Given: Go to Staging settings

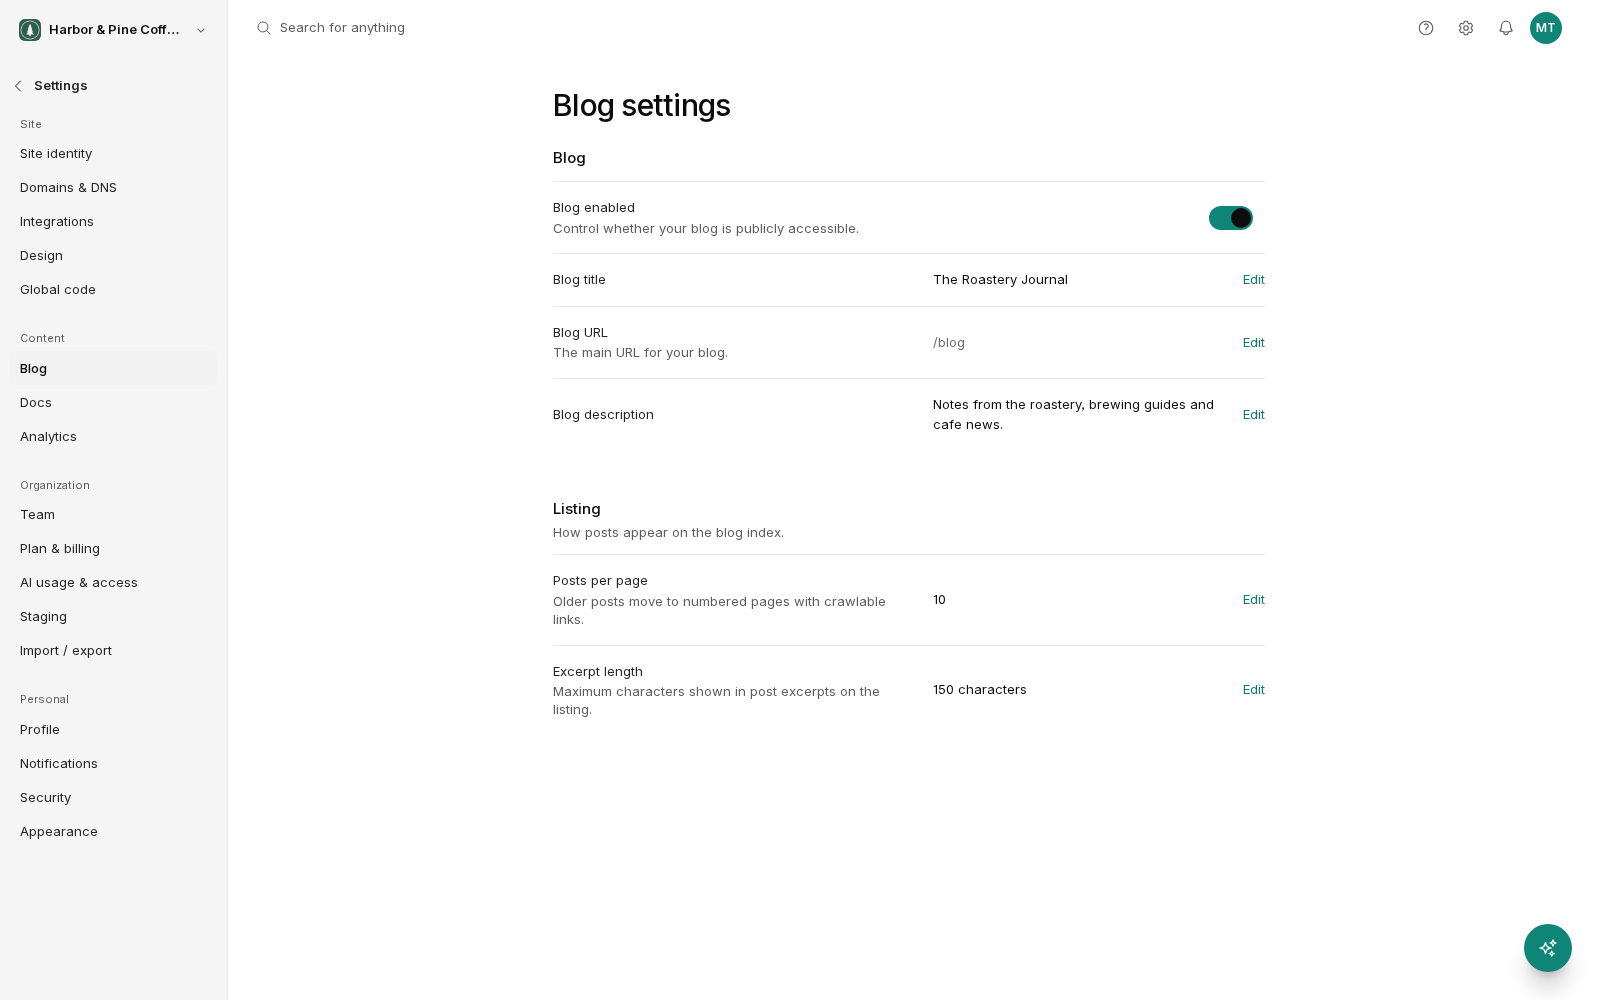Looking at the screenshot, I should tap(113, 617).
